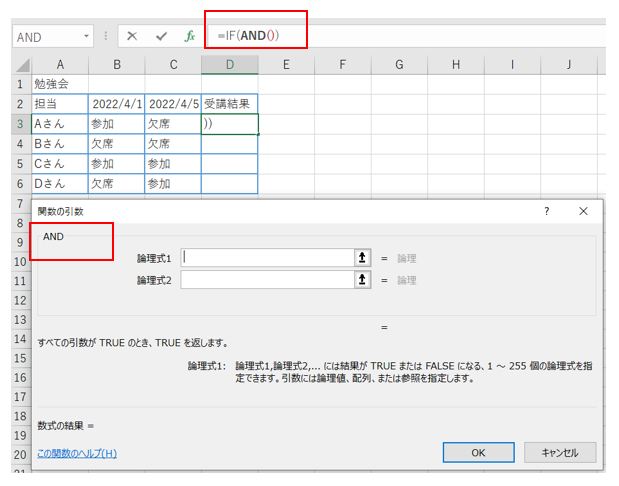619x486 pixels.
Task: Click the formula bar Enter checkmark icon
Action: 161,36
